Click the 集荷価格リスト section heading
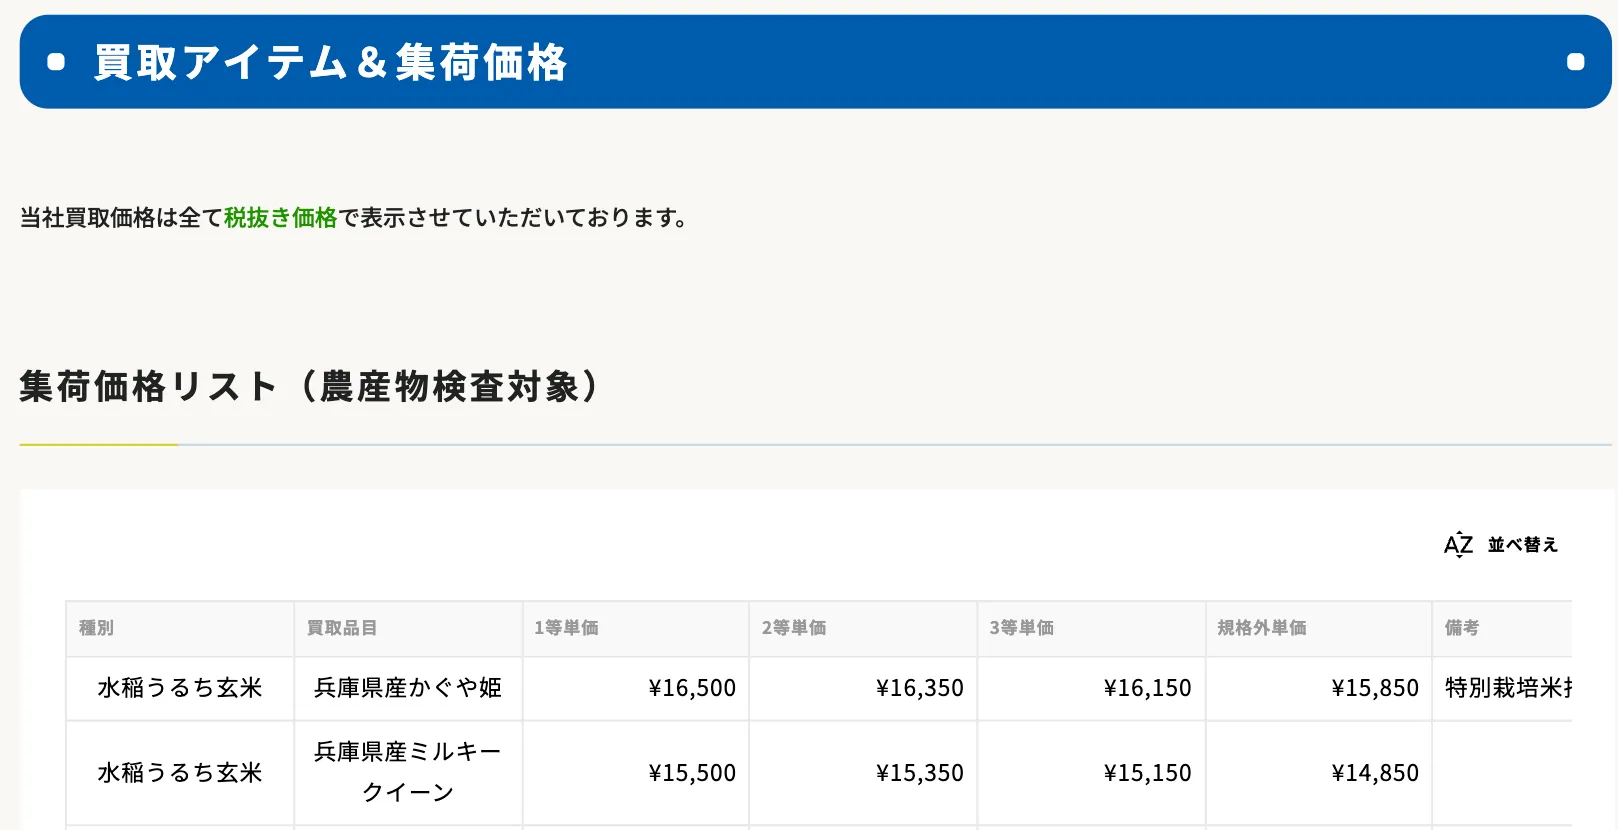 [x=309, y=386]
